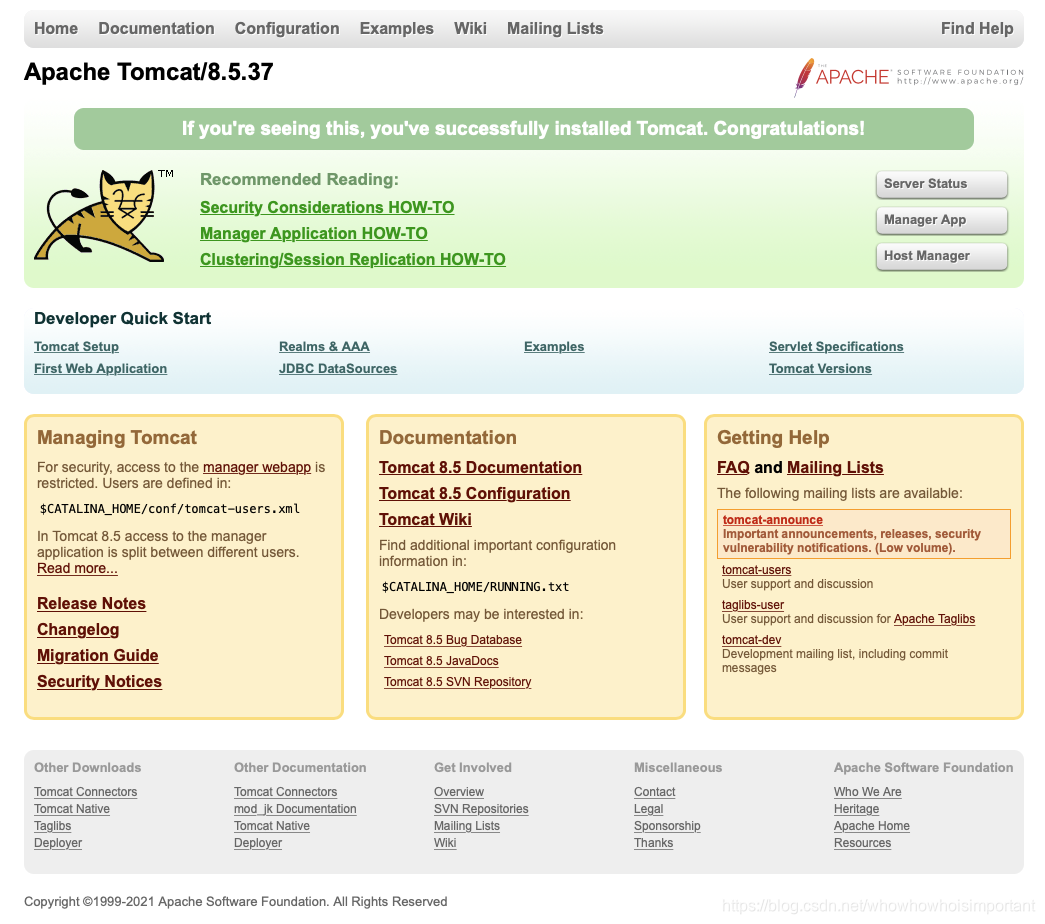Select the Documentation menu item

point(156,28)
